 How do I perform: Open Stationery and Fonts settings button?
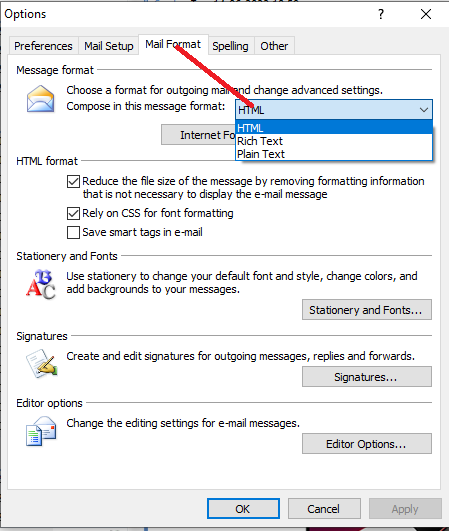367,310
